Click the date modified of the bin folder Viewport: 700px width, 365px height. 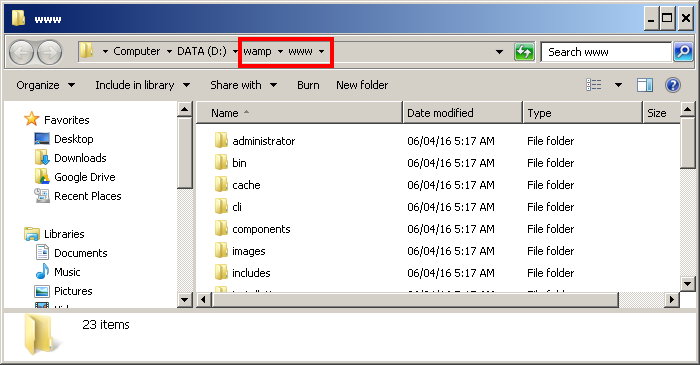(x=451, y=163)
